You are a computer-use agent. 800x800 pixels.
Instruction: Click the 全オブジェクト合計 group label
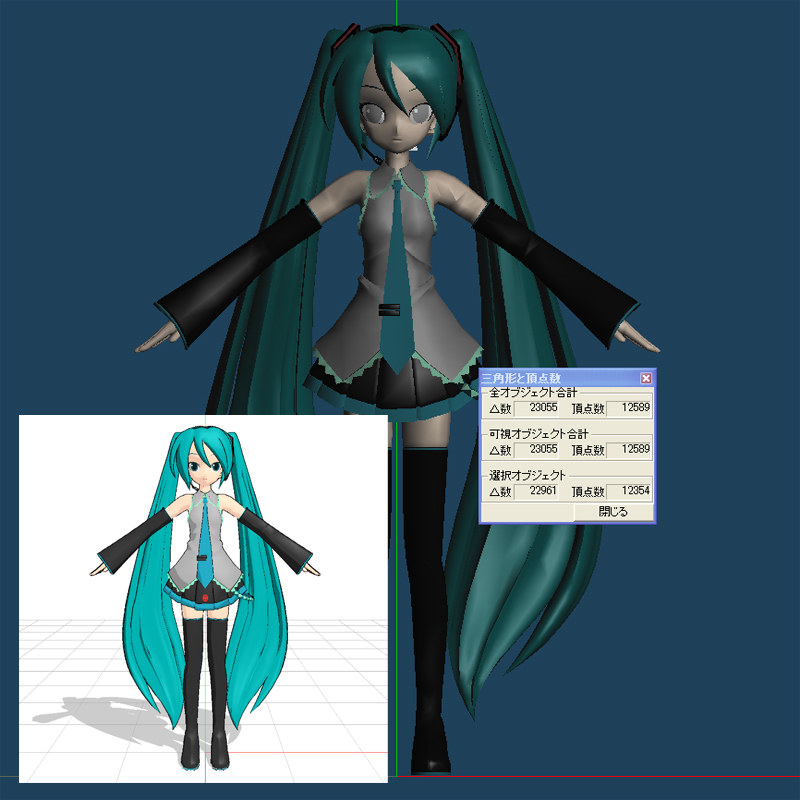[x=533, y=392]
